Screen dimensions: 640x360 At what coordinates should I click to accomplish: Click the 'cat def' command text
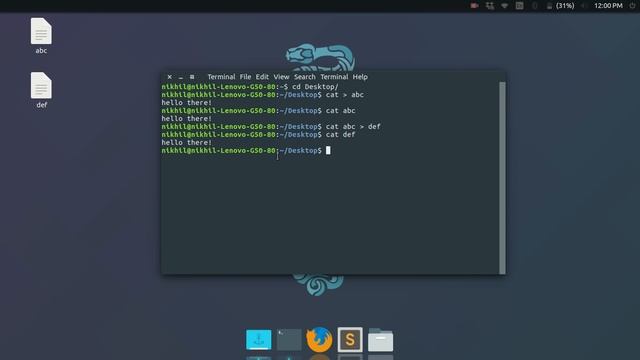click(340, 135)
